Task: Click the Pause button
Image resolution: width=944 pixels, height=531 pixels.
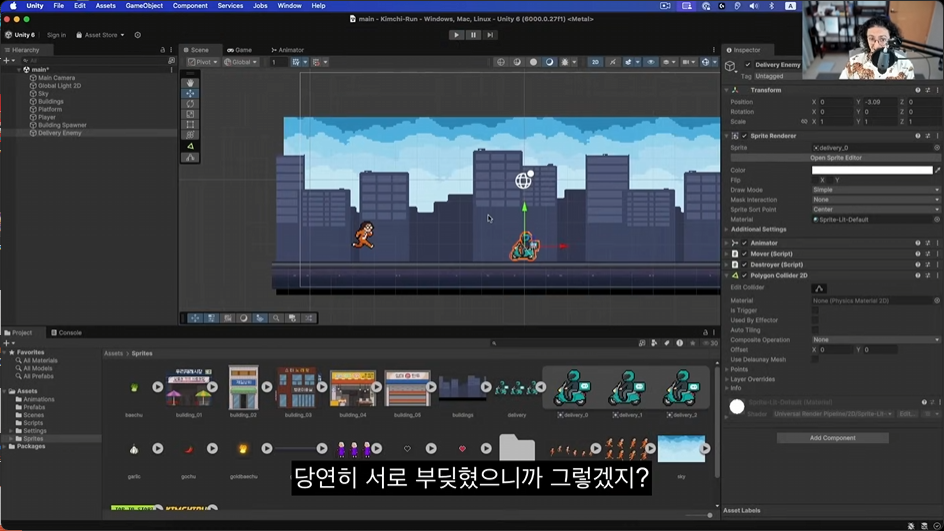Action: click(473, 35)
